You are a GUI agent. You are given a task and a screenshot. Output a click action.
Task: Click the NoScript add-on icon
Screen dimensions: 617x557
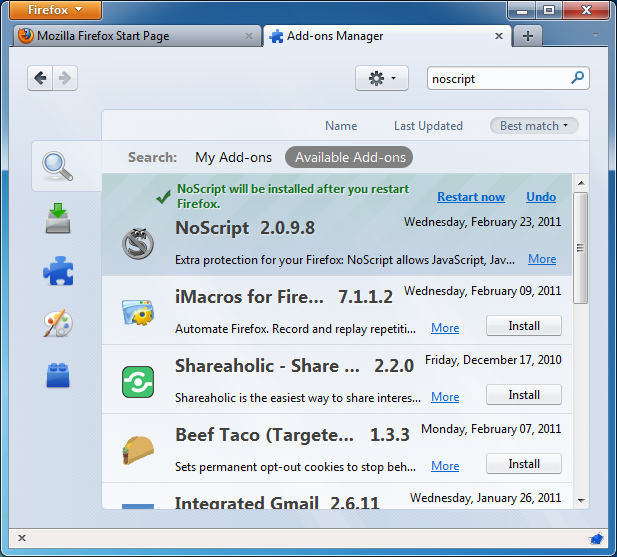click(137, 243)
